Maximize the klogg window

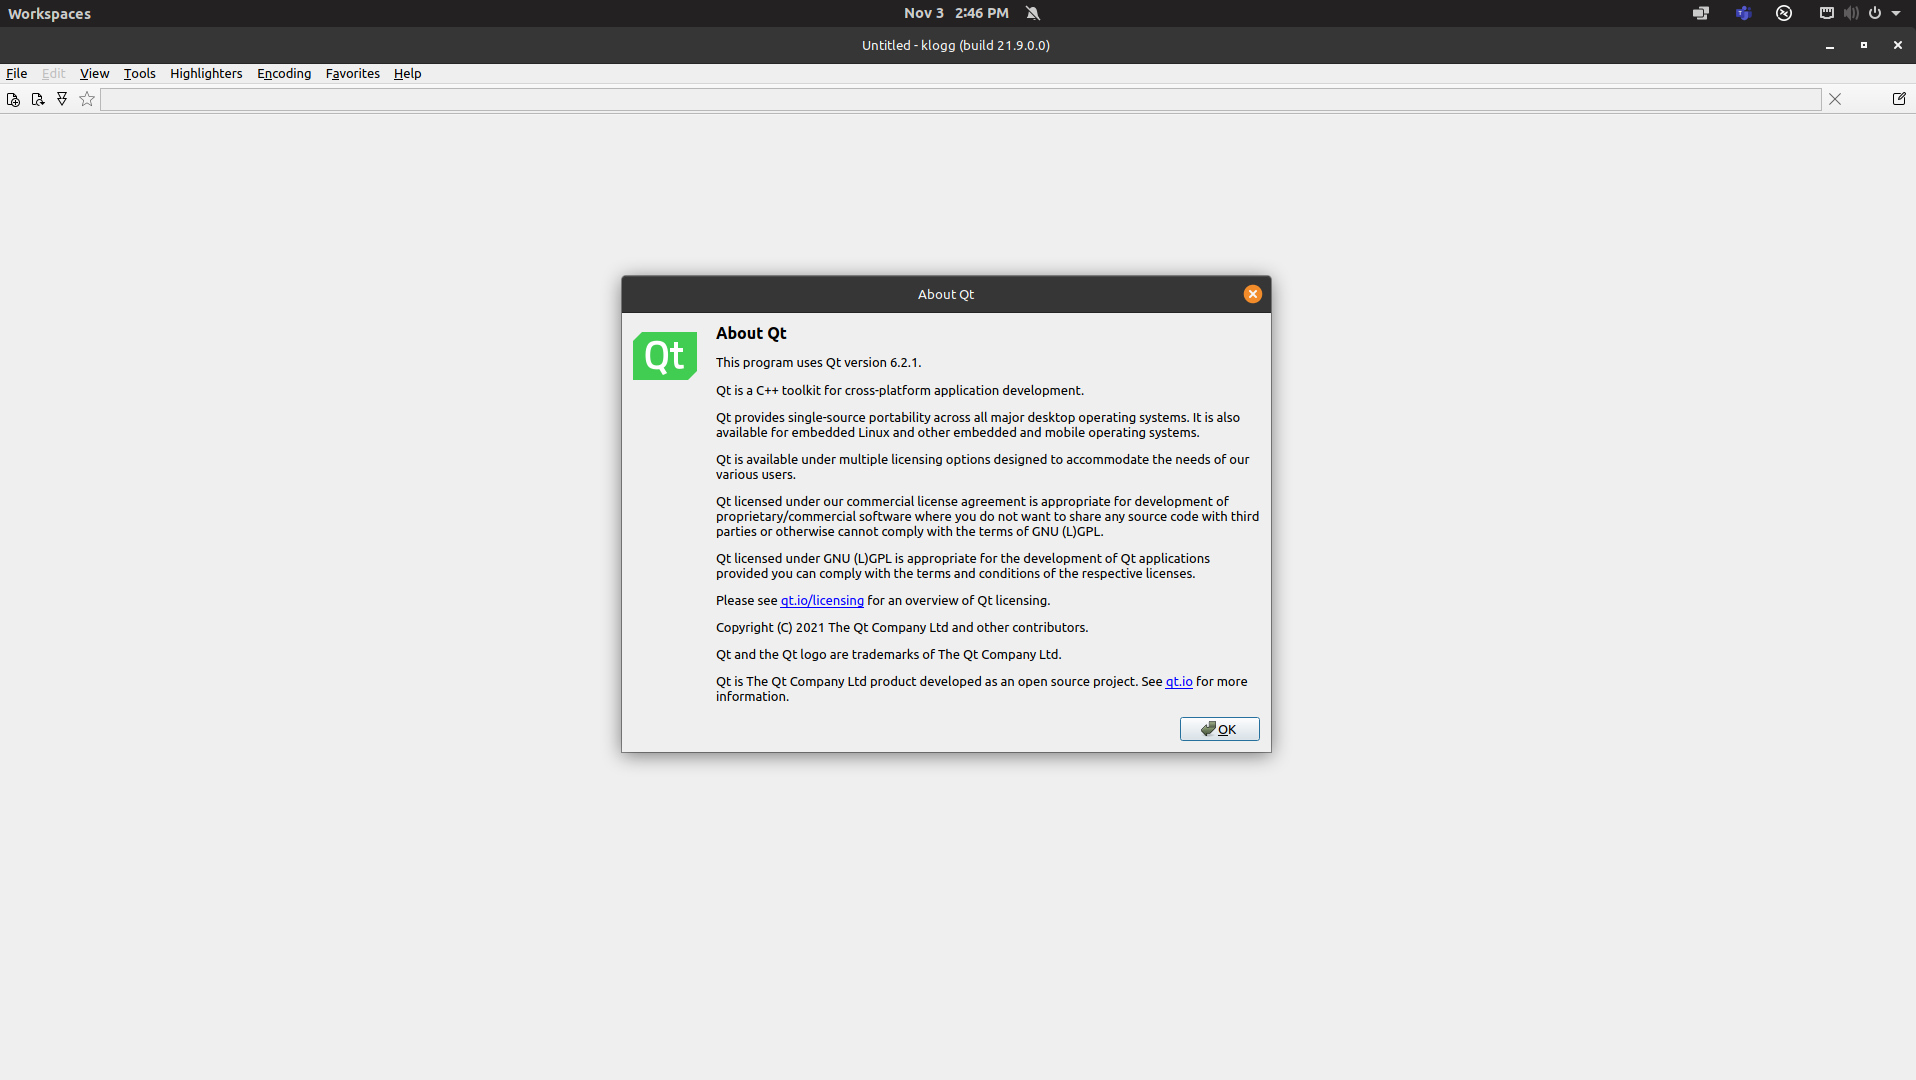pyautogui.click(x=1864, y=45)
